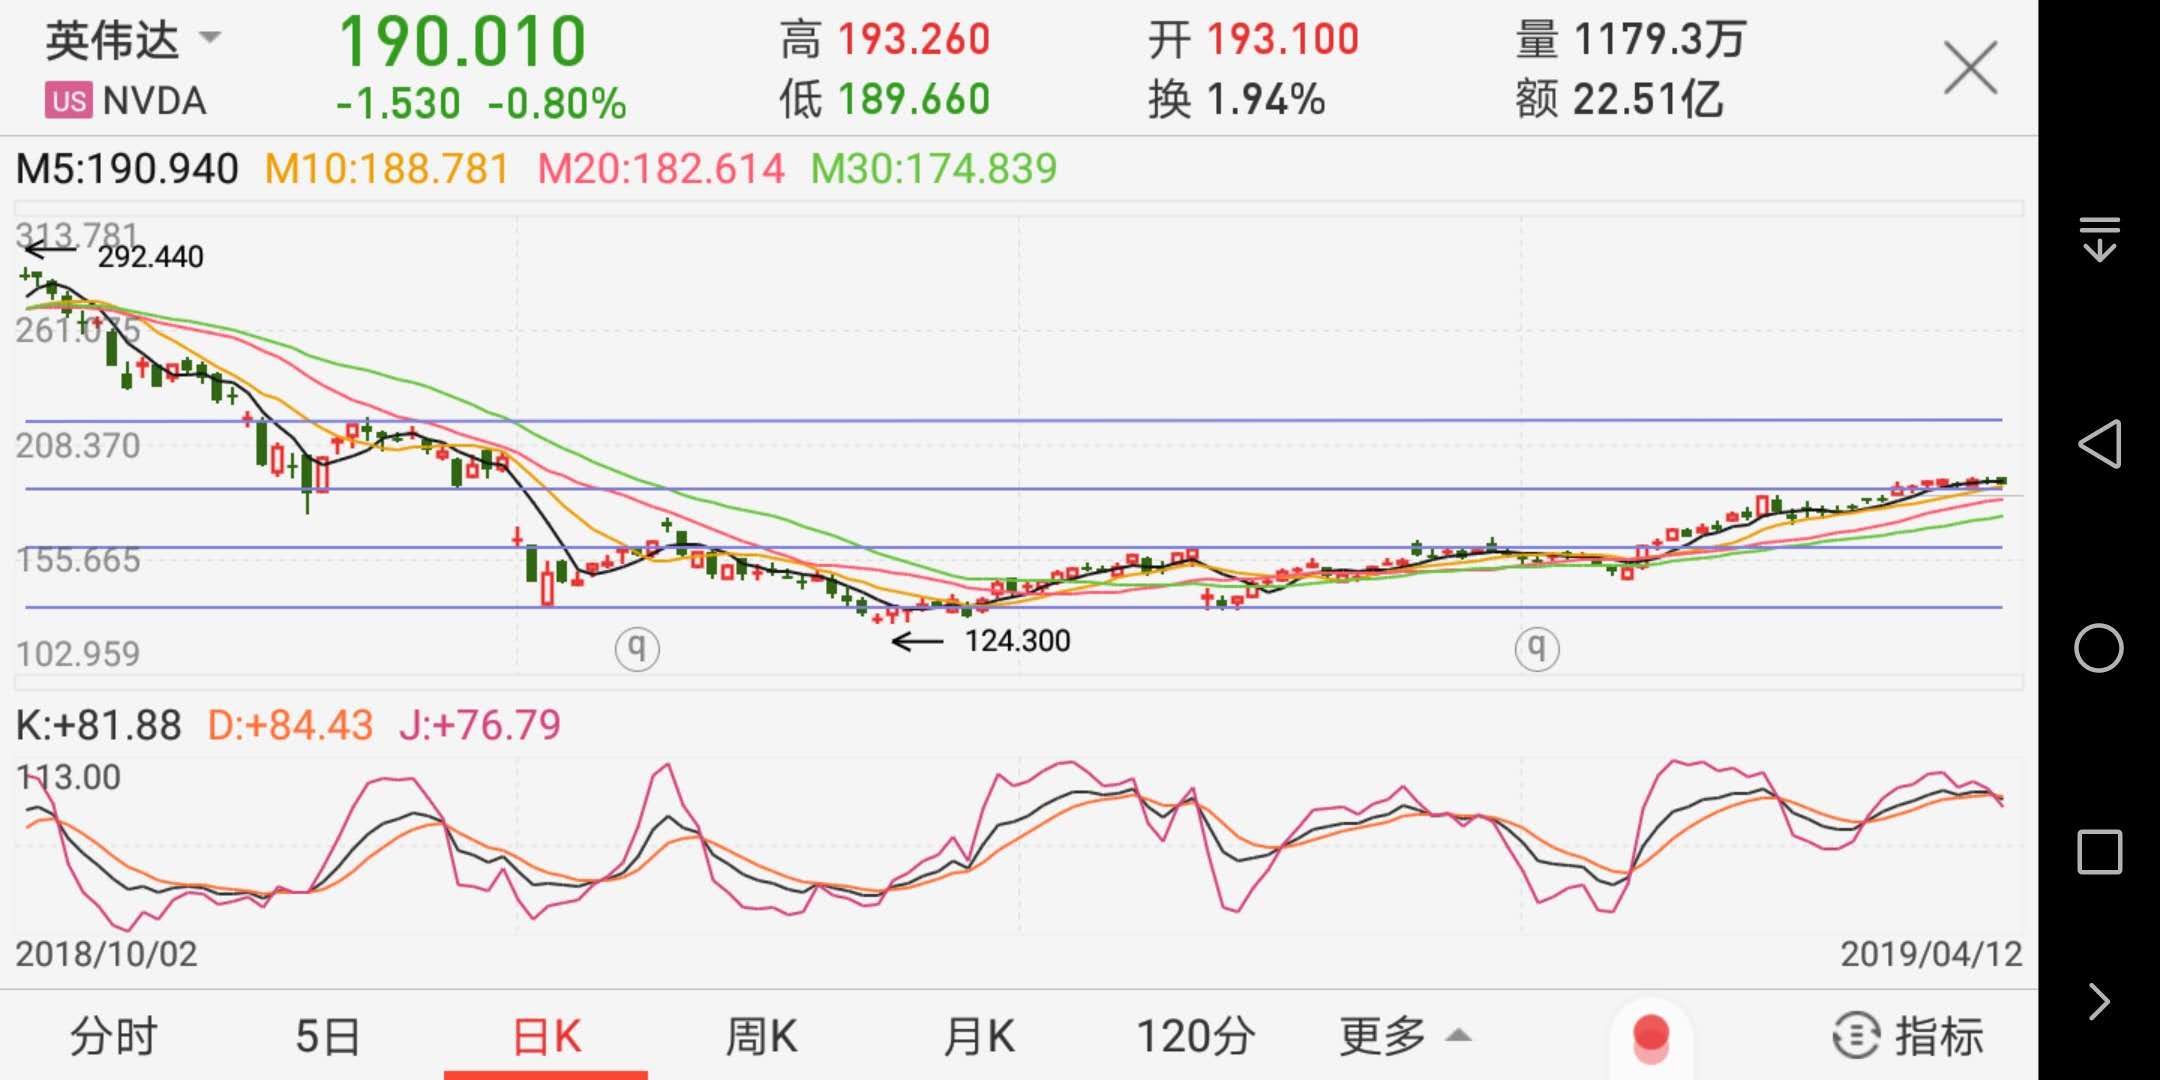Tap the right quarterly 'q' marker on chart
This screenshot has height=1080, width=2160.
point(1537,648)
